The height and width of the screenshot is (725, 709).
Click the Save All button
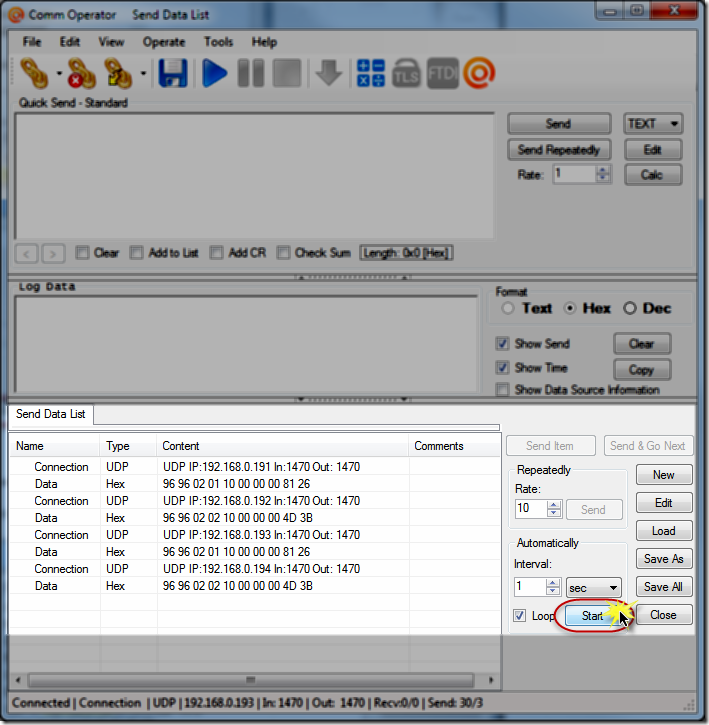click(x=664, y=587)
